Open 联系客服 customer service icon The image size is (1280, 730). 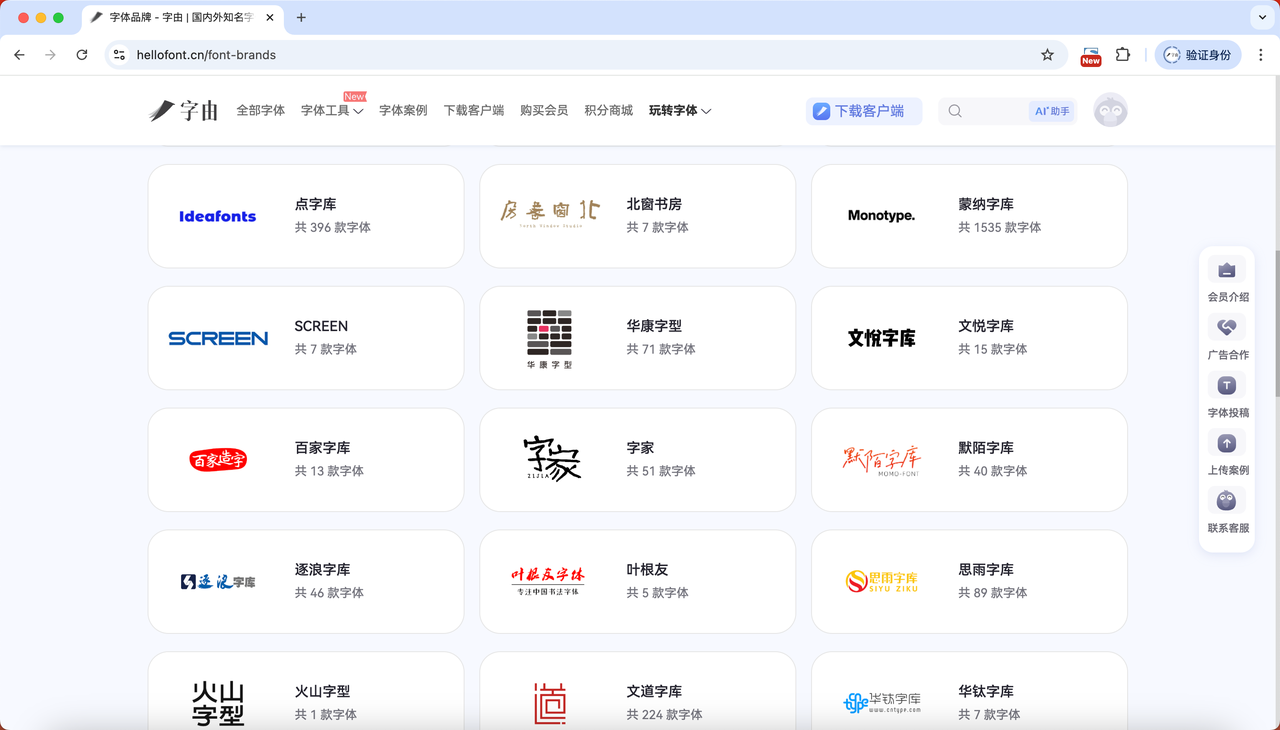tap(1227, 501)
